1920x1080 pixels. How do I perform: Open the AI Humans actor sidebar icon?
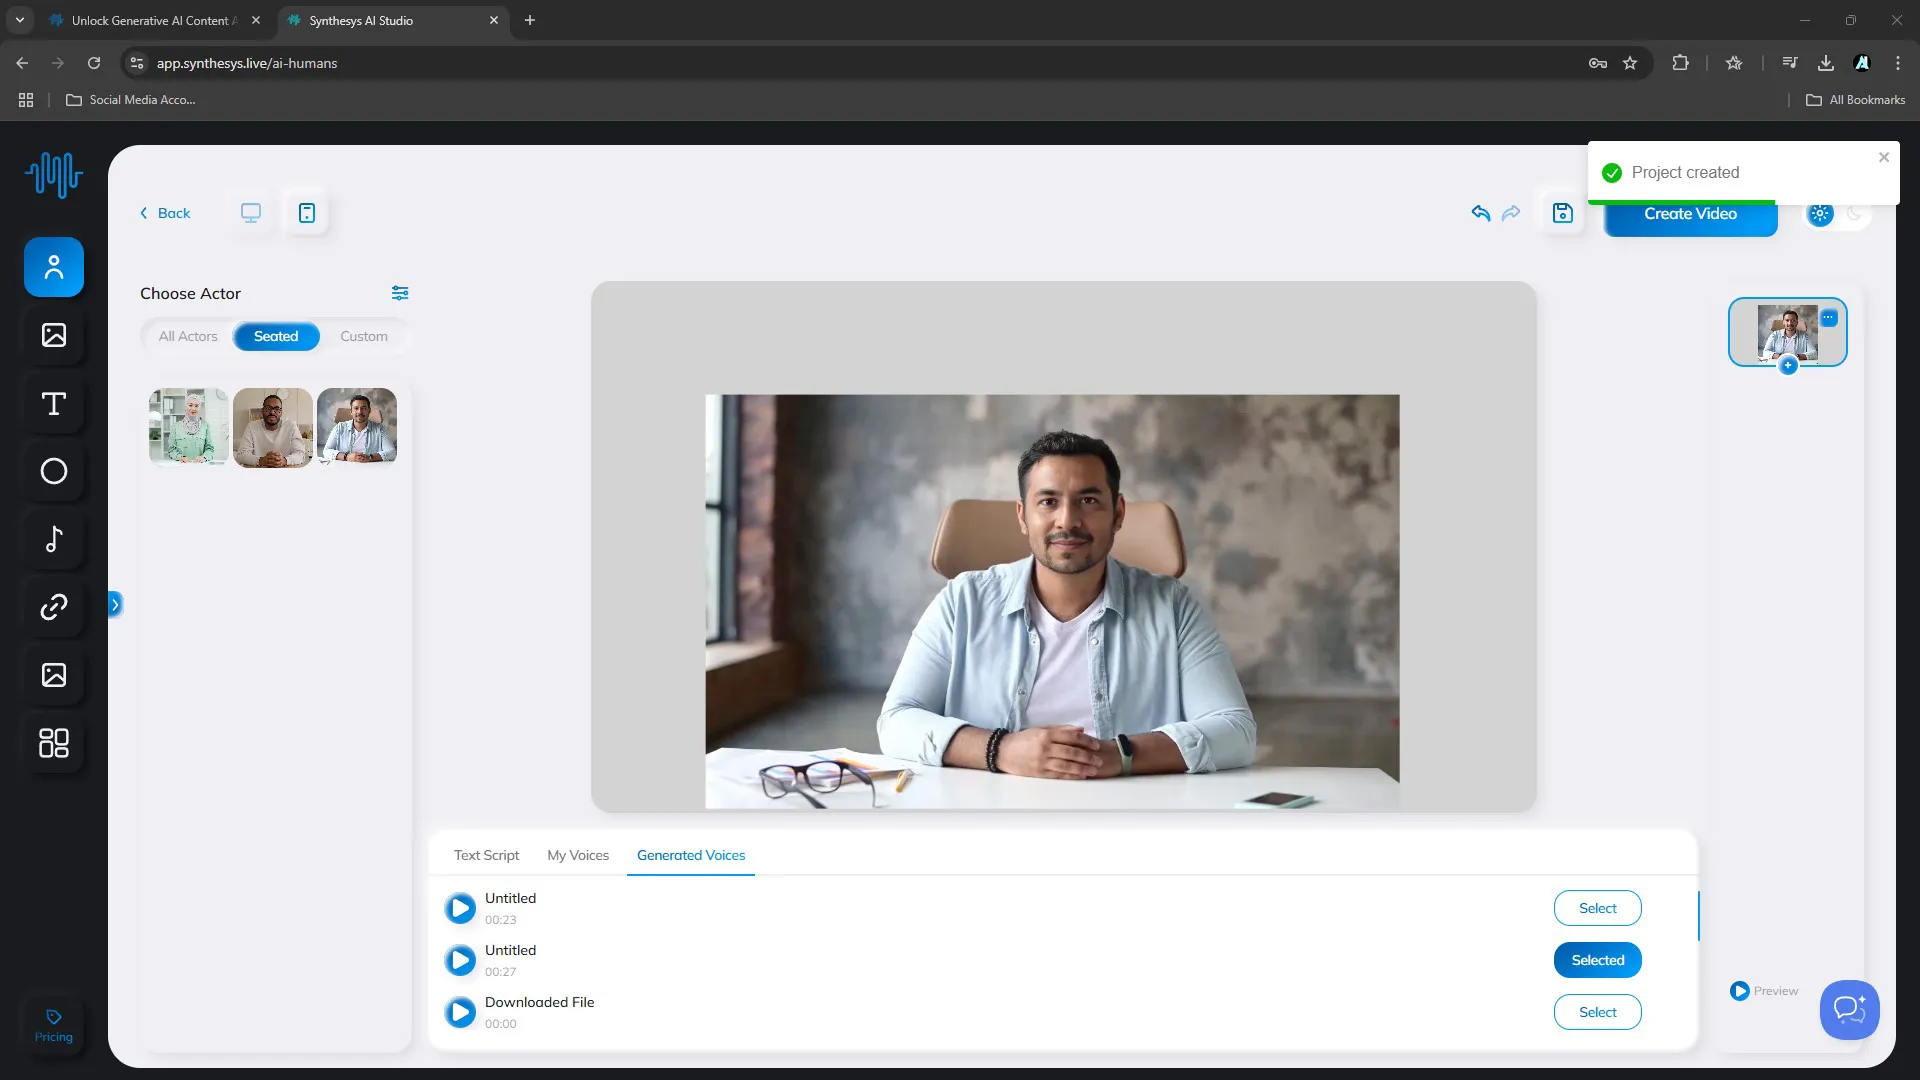54,267
